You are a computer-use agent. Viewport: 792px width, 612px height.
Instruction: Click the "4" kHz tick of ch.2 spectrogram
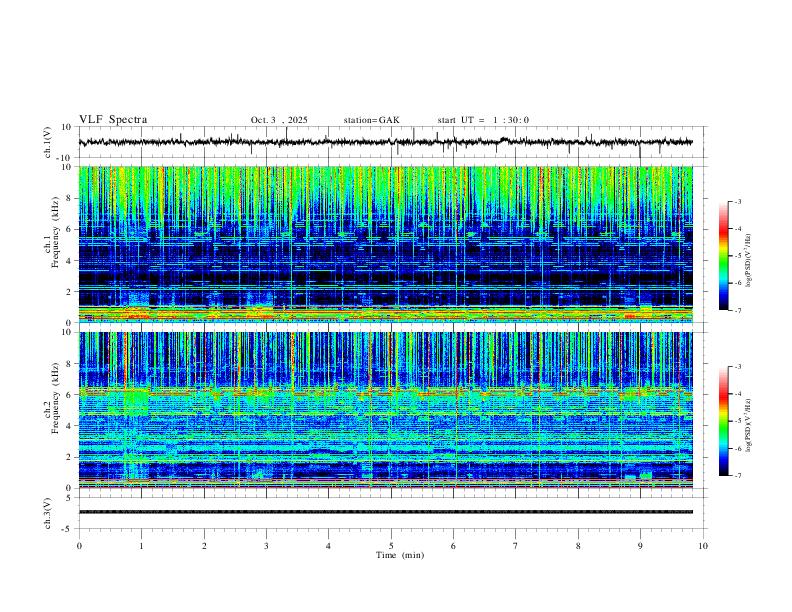pyautogui.click(x=70, y=426)
